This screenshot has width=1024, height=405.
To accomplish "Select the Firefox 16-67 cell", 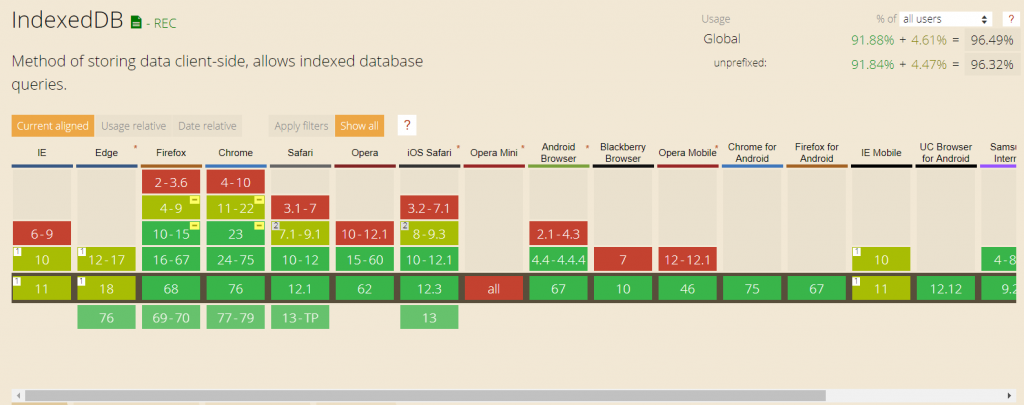I will 171,259.
